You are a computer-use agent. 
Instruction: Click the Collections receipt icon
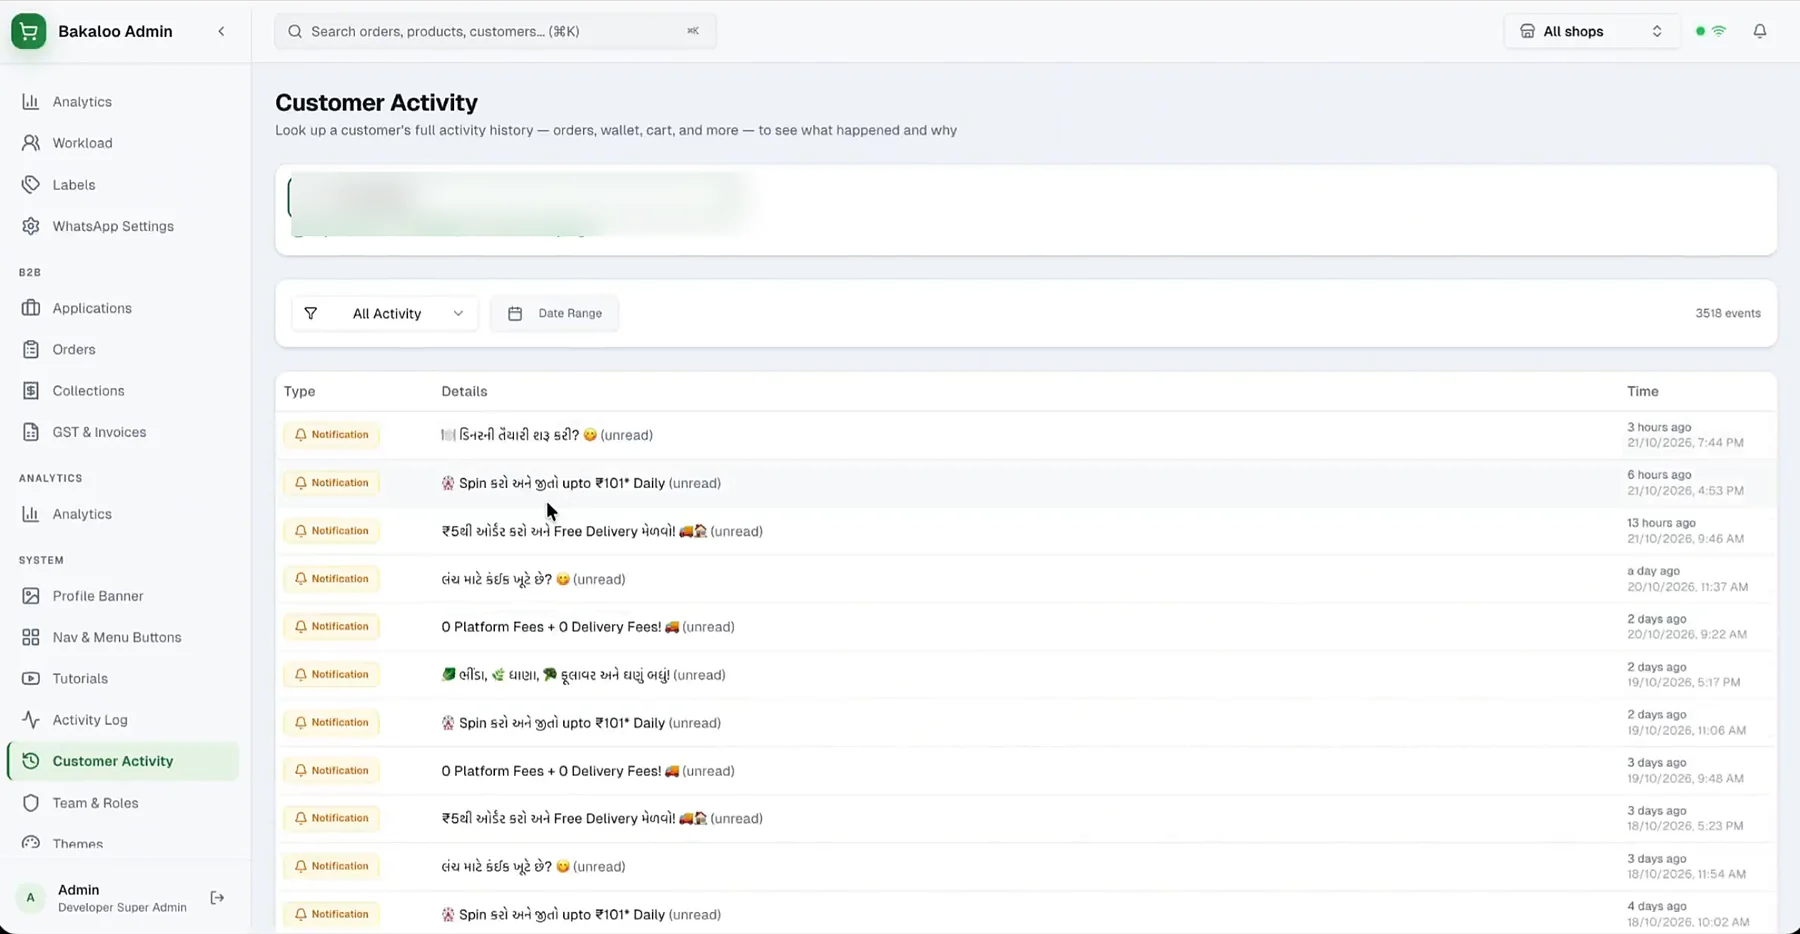(31, 390)
